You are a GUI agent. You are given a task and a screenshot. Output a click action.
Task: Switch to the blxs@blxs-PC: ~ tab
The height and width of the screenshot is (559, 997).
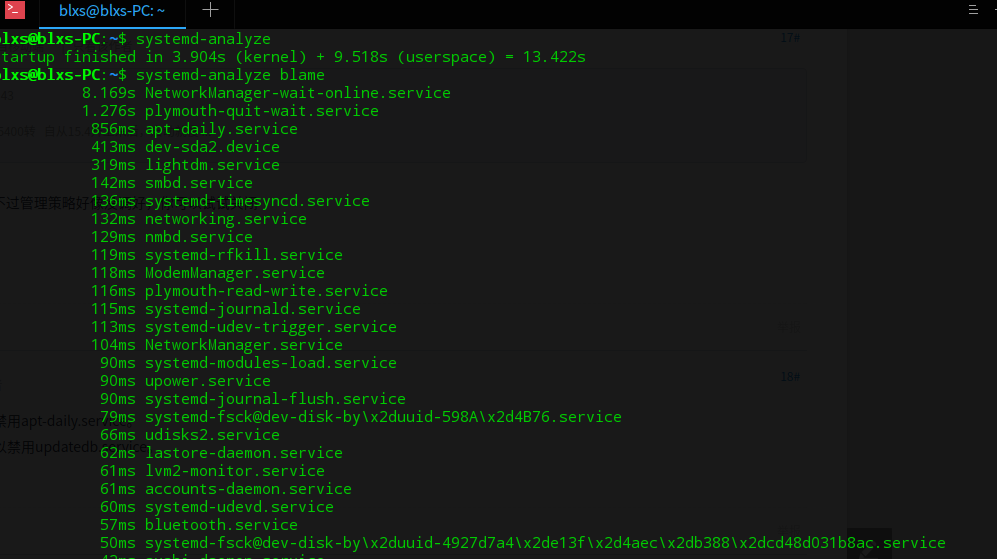click(111, 10)
